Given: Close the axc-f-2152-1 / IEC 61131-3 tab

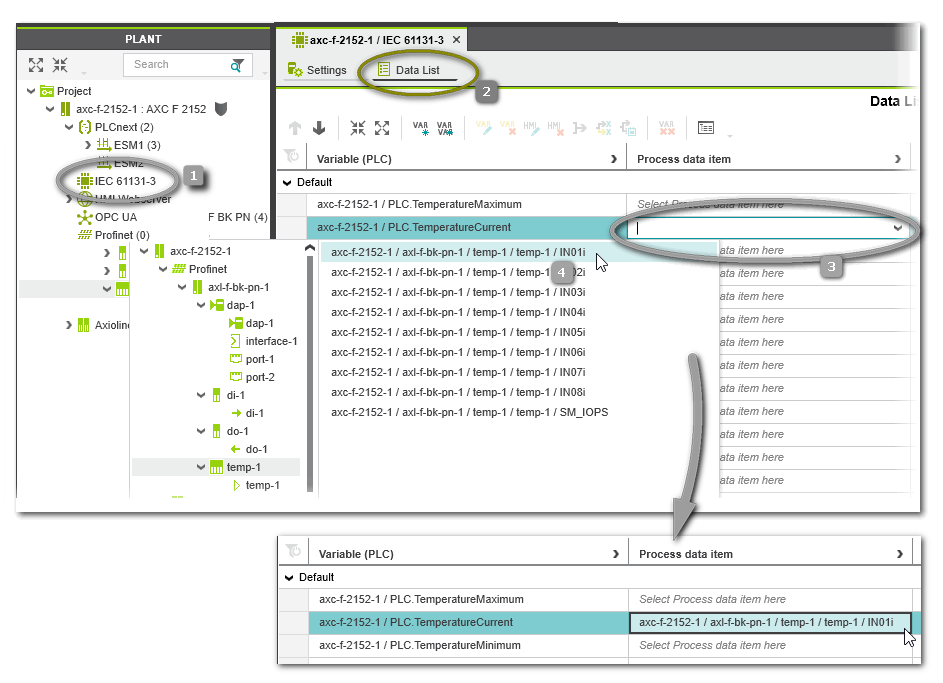Looking at the screenshot, I should click(x=456, y=40).
